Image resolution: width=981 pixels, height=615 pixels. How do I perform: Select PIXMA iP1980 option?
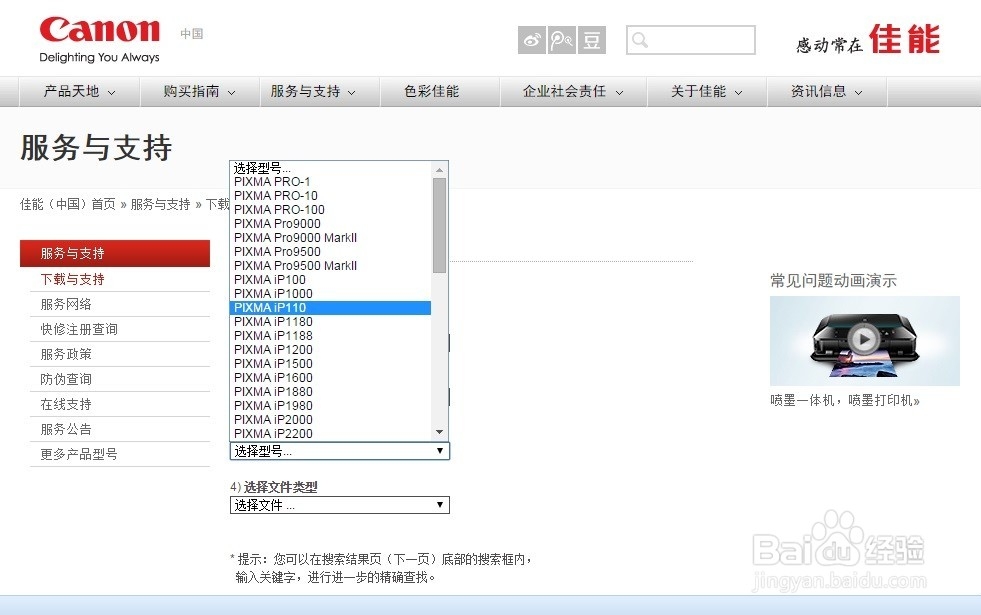coord(331,405)
